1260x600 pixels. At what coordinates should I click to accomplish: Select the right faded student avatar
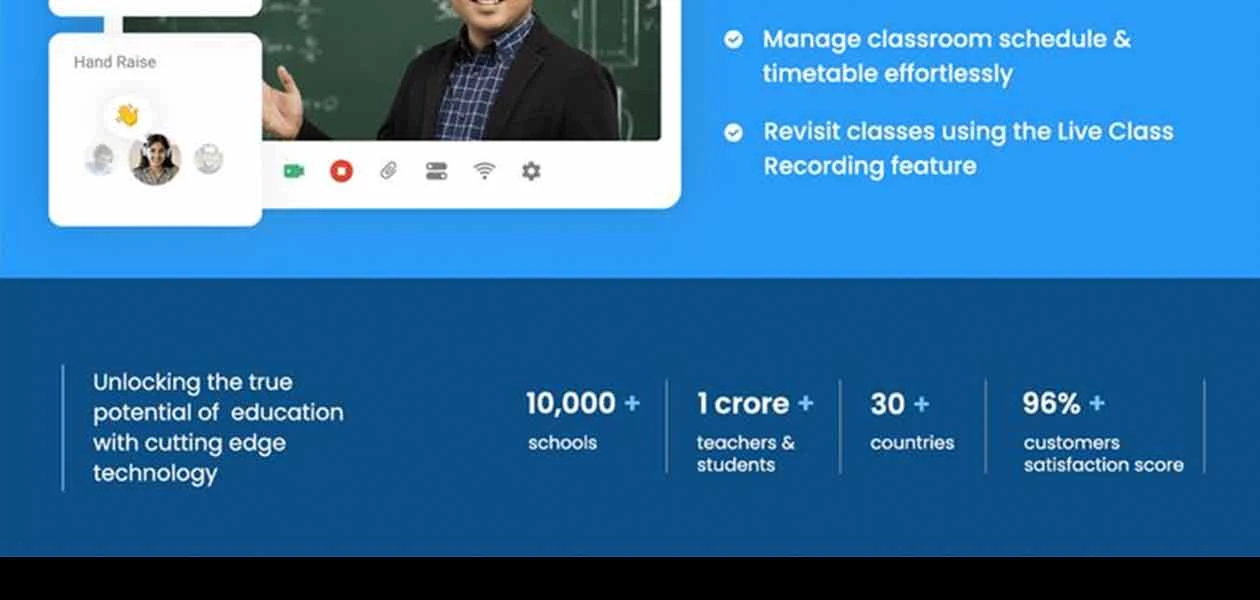(x=208, y=159)
